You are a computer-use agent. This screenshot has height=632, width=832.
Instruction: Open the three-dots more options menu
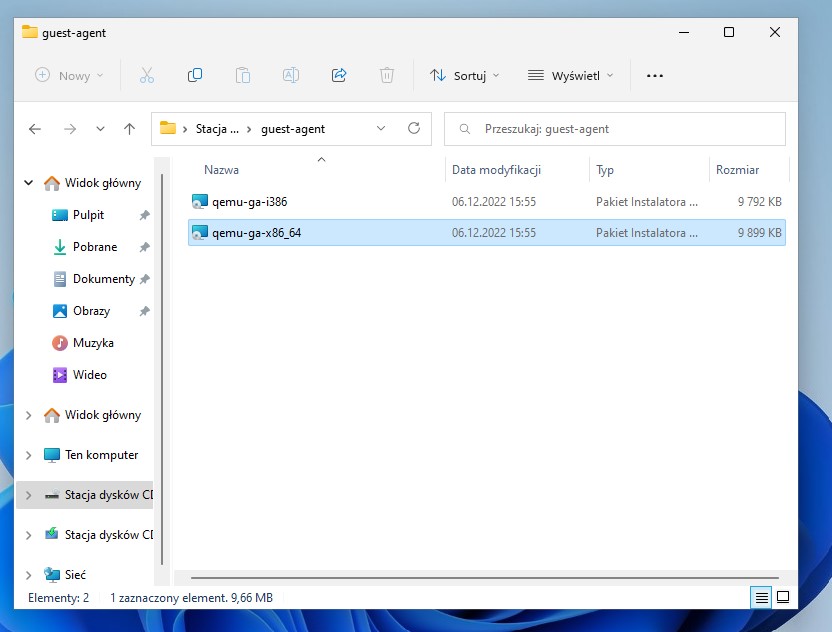click(x=655, y=75)
